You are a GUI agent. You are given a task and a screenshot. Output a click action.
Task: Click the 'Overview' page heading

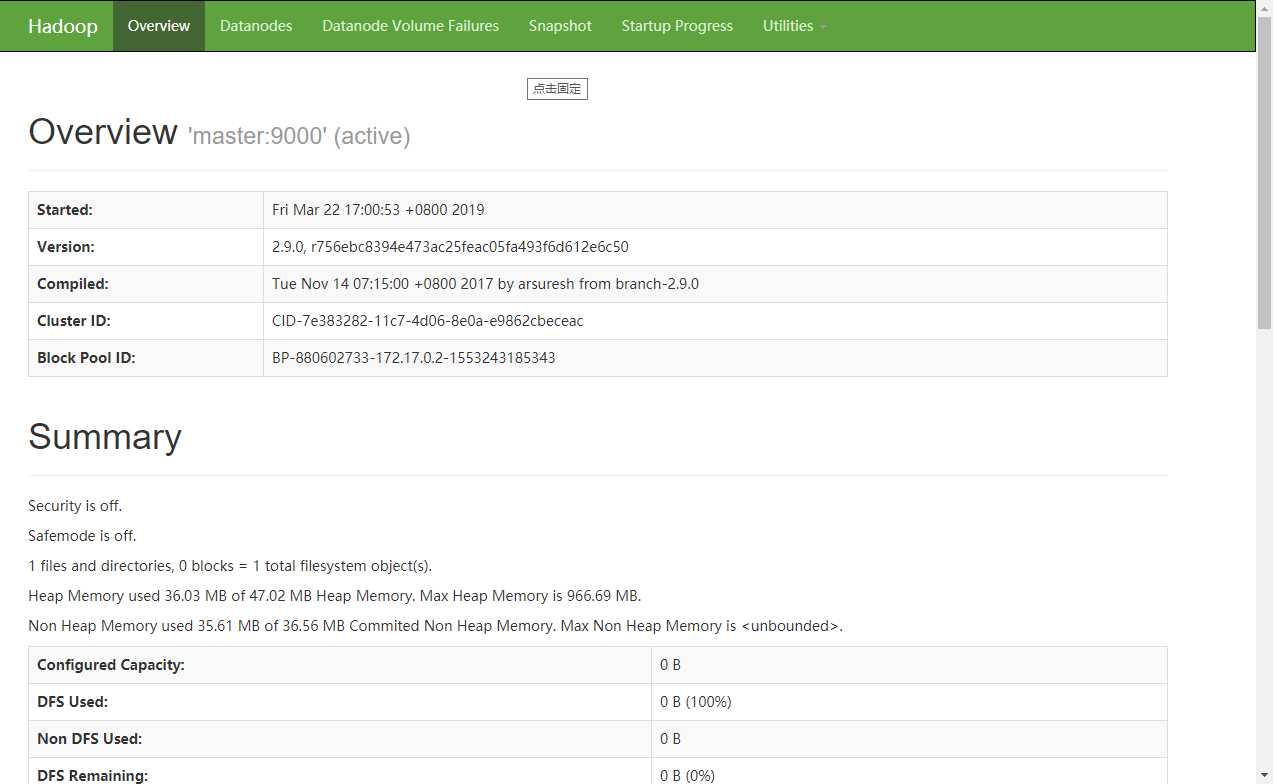click(x=103, y=132)
